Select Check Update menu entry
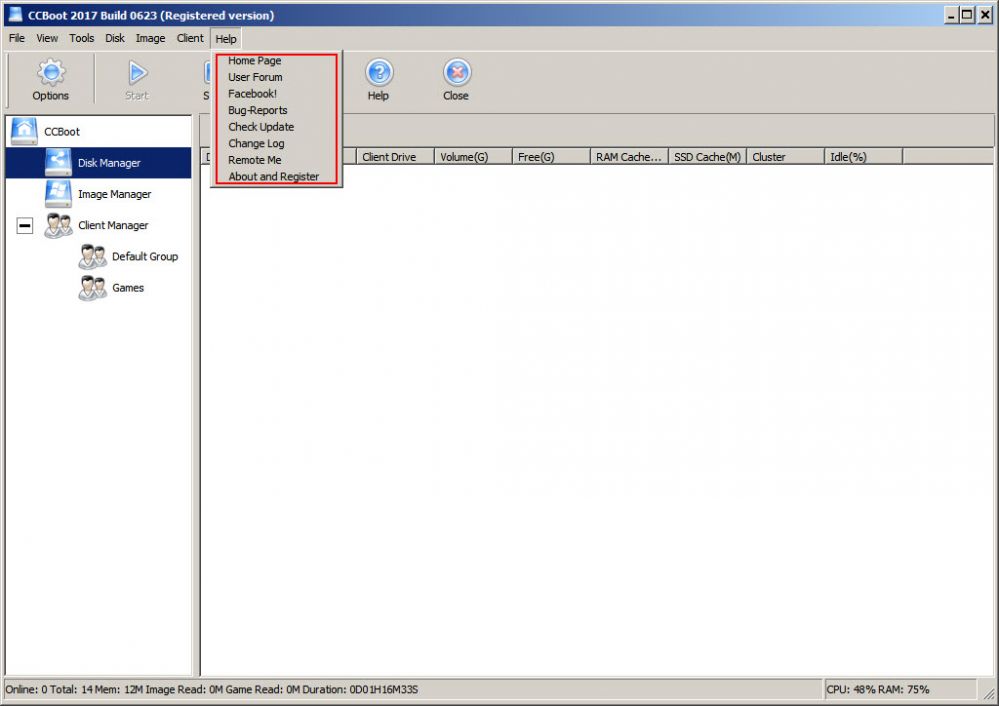Screen dimensions: 999x706 261,127
